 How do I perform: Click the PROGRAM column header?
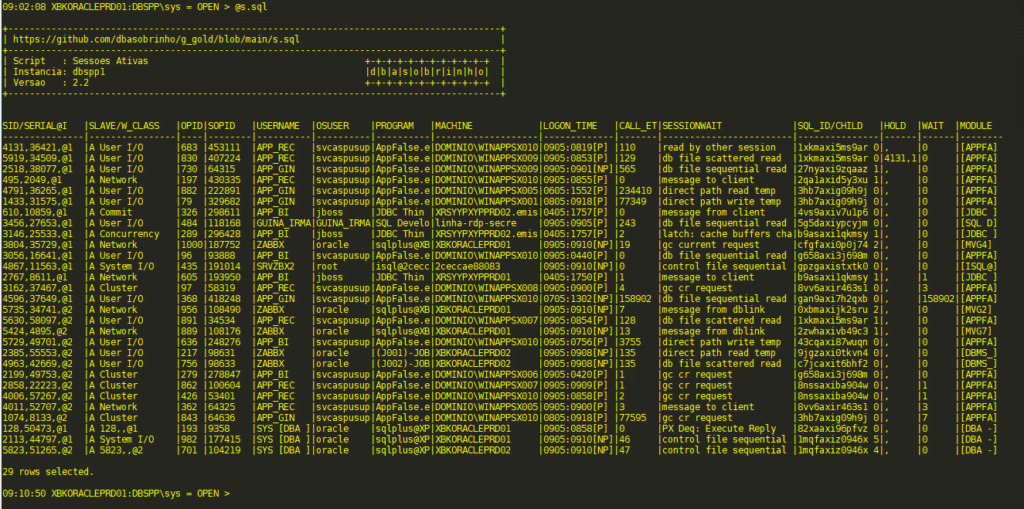[395, 125]
